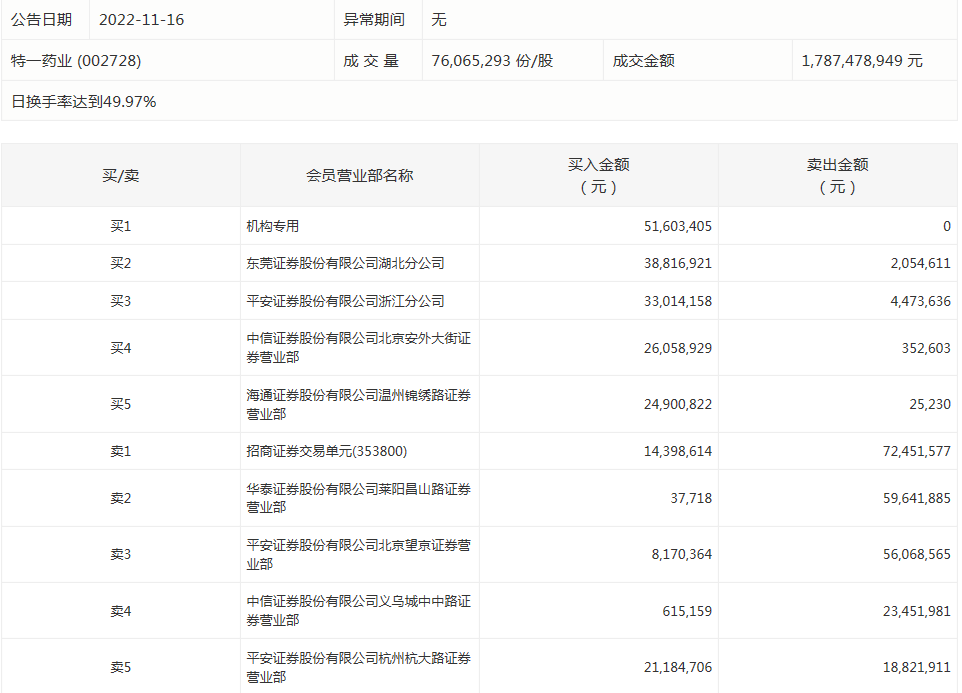
Task: Select buy amount 33,014,158
Action: coord(677,301)
